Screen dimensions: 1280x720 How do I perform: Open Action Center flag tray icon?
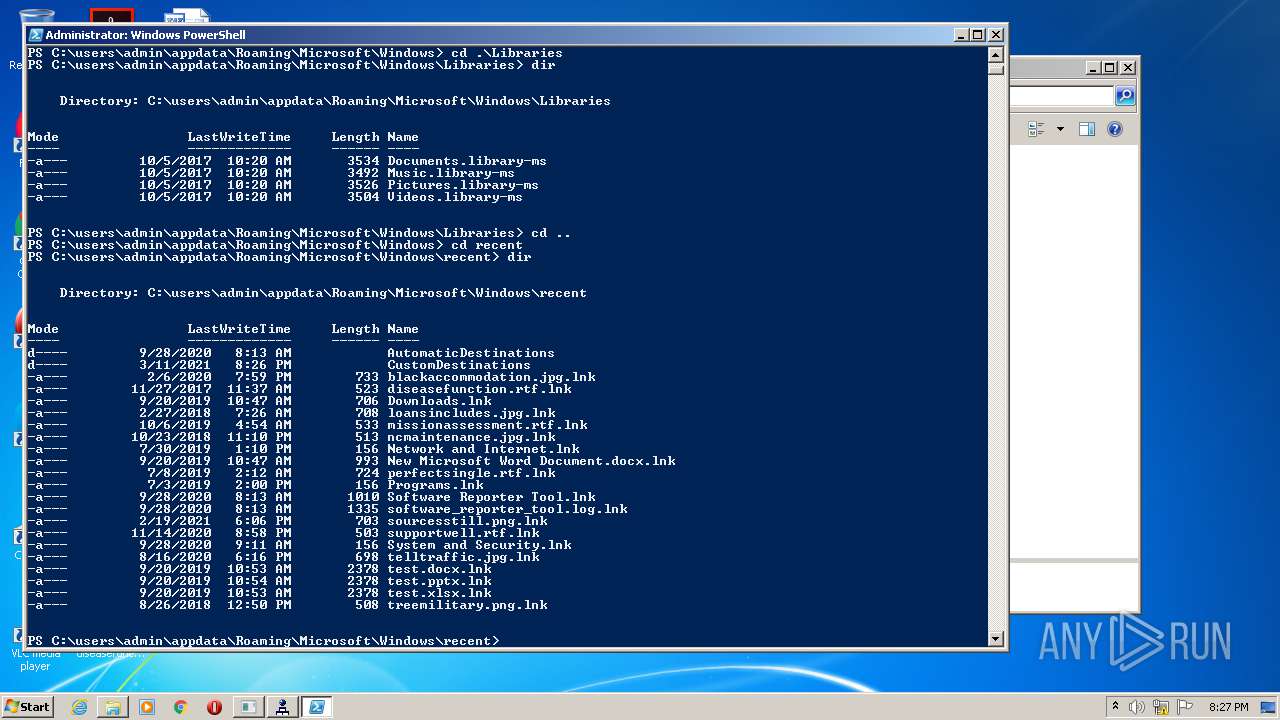tap(1185, 707)
